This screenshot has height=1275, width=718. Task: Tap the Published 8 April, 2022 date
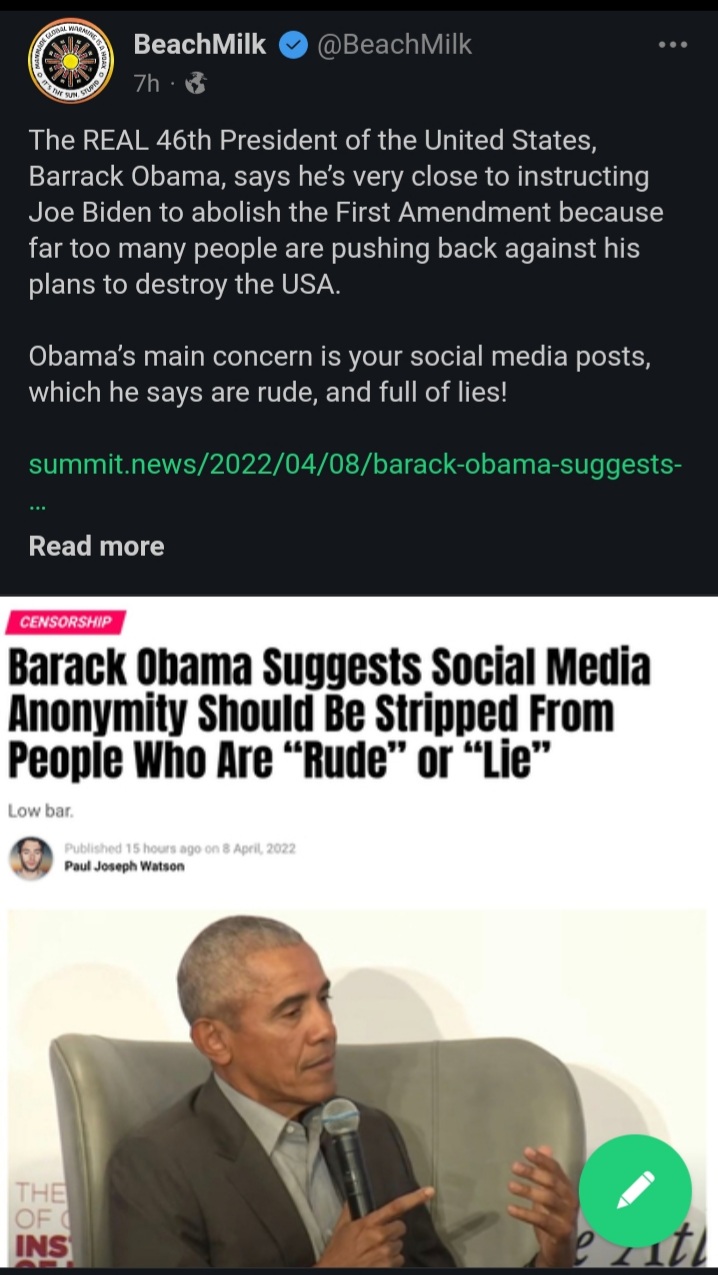pos(180,849)
